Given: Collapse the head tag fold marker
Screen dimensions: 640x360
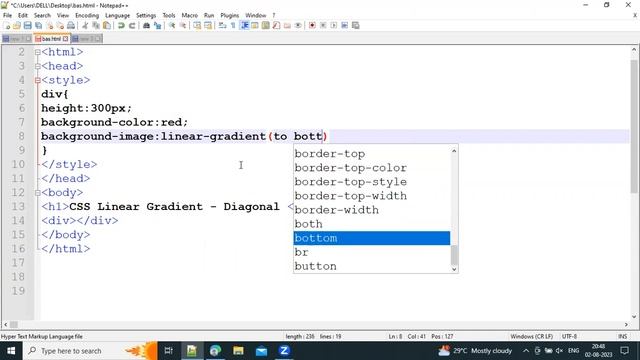Looking at the screenshot, I should tap(38, 66).
